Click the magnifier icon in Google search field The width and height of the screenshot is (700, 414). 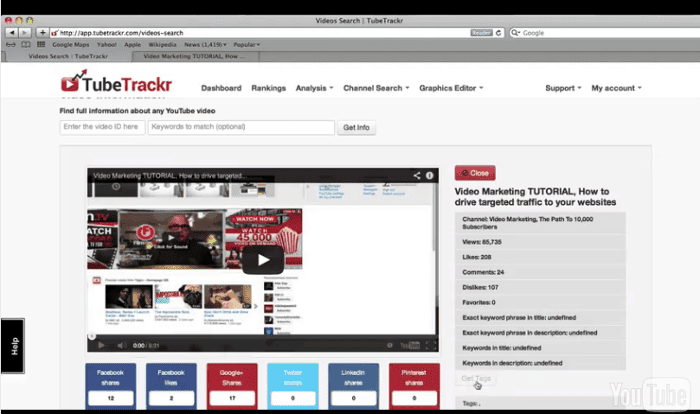pyautogui.click(x=515, y=33)
